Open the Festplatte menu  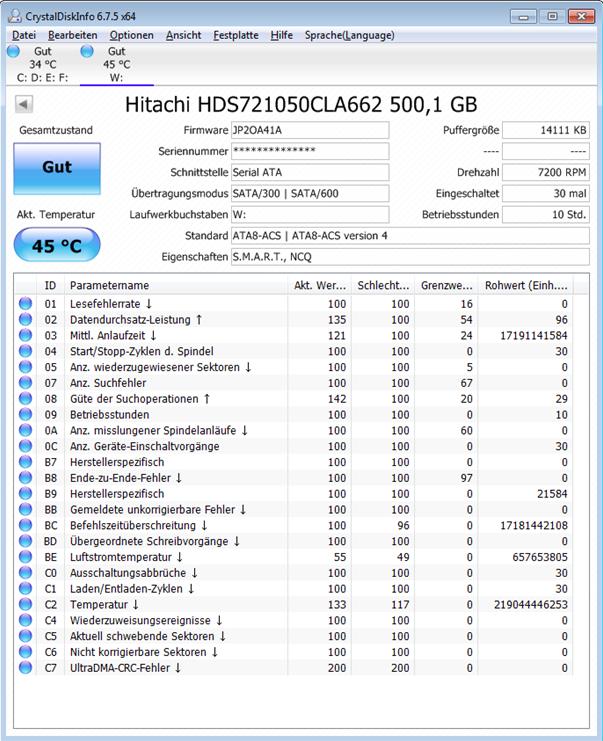coord(236,35)
